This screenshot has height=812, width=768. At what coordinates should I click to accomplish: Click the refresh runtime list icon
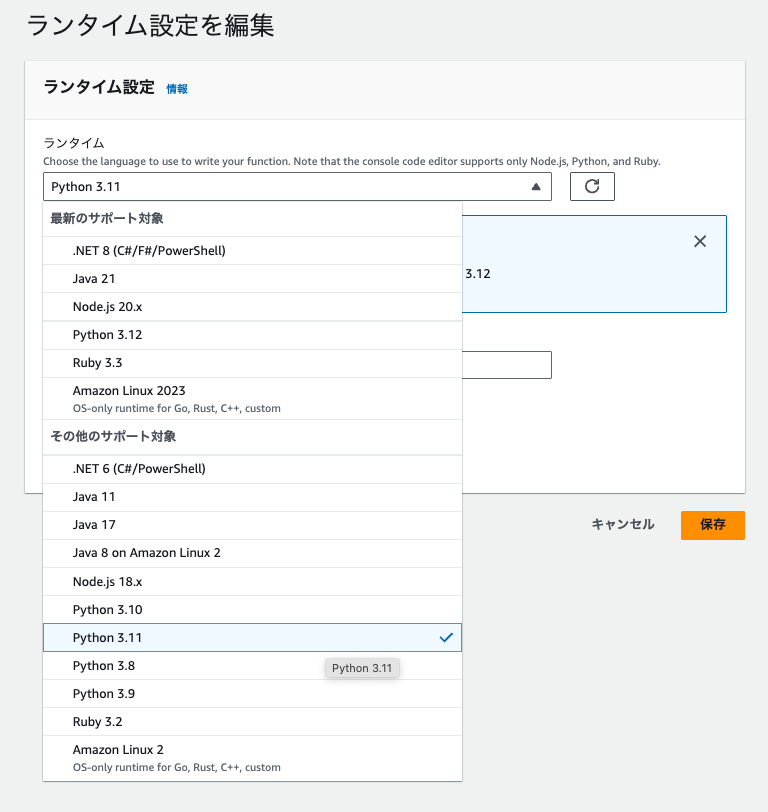[592, 186]
